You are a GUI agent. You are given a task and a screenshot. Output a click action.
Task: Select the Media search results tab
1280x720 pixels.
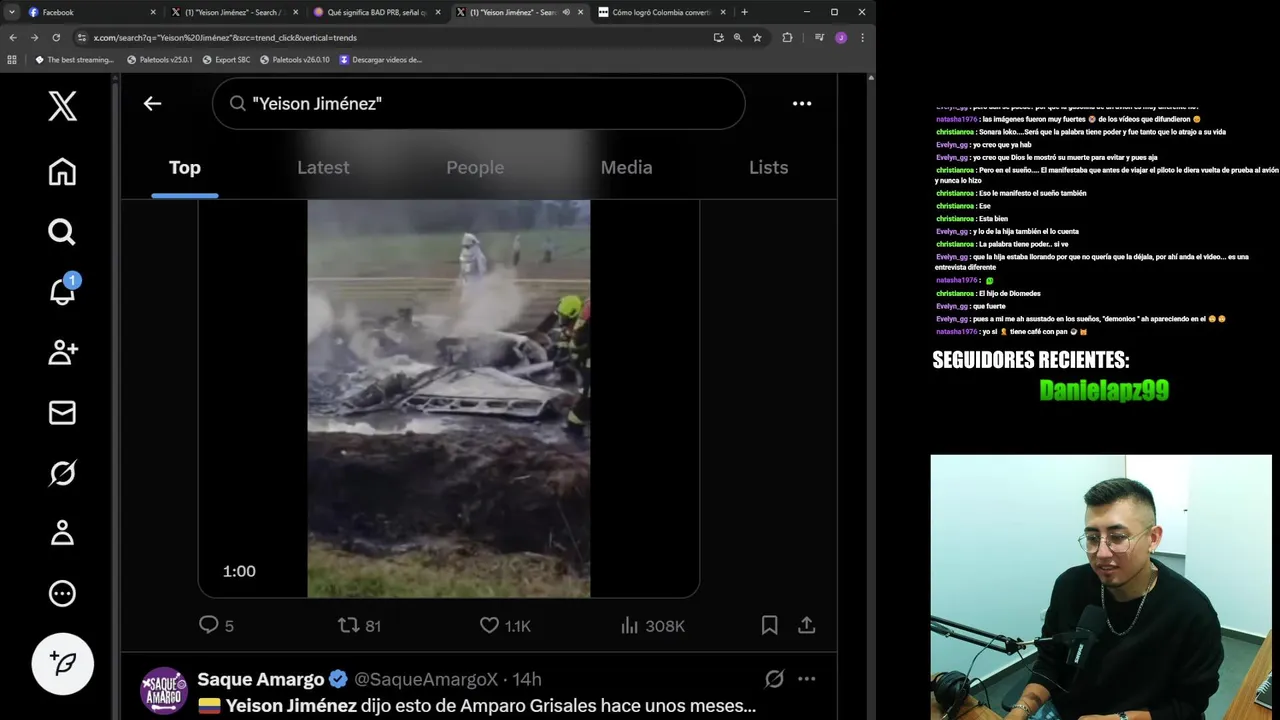pyautogui.click(x=627, y=168)
